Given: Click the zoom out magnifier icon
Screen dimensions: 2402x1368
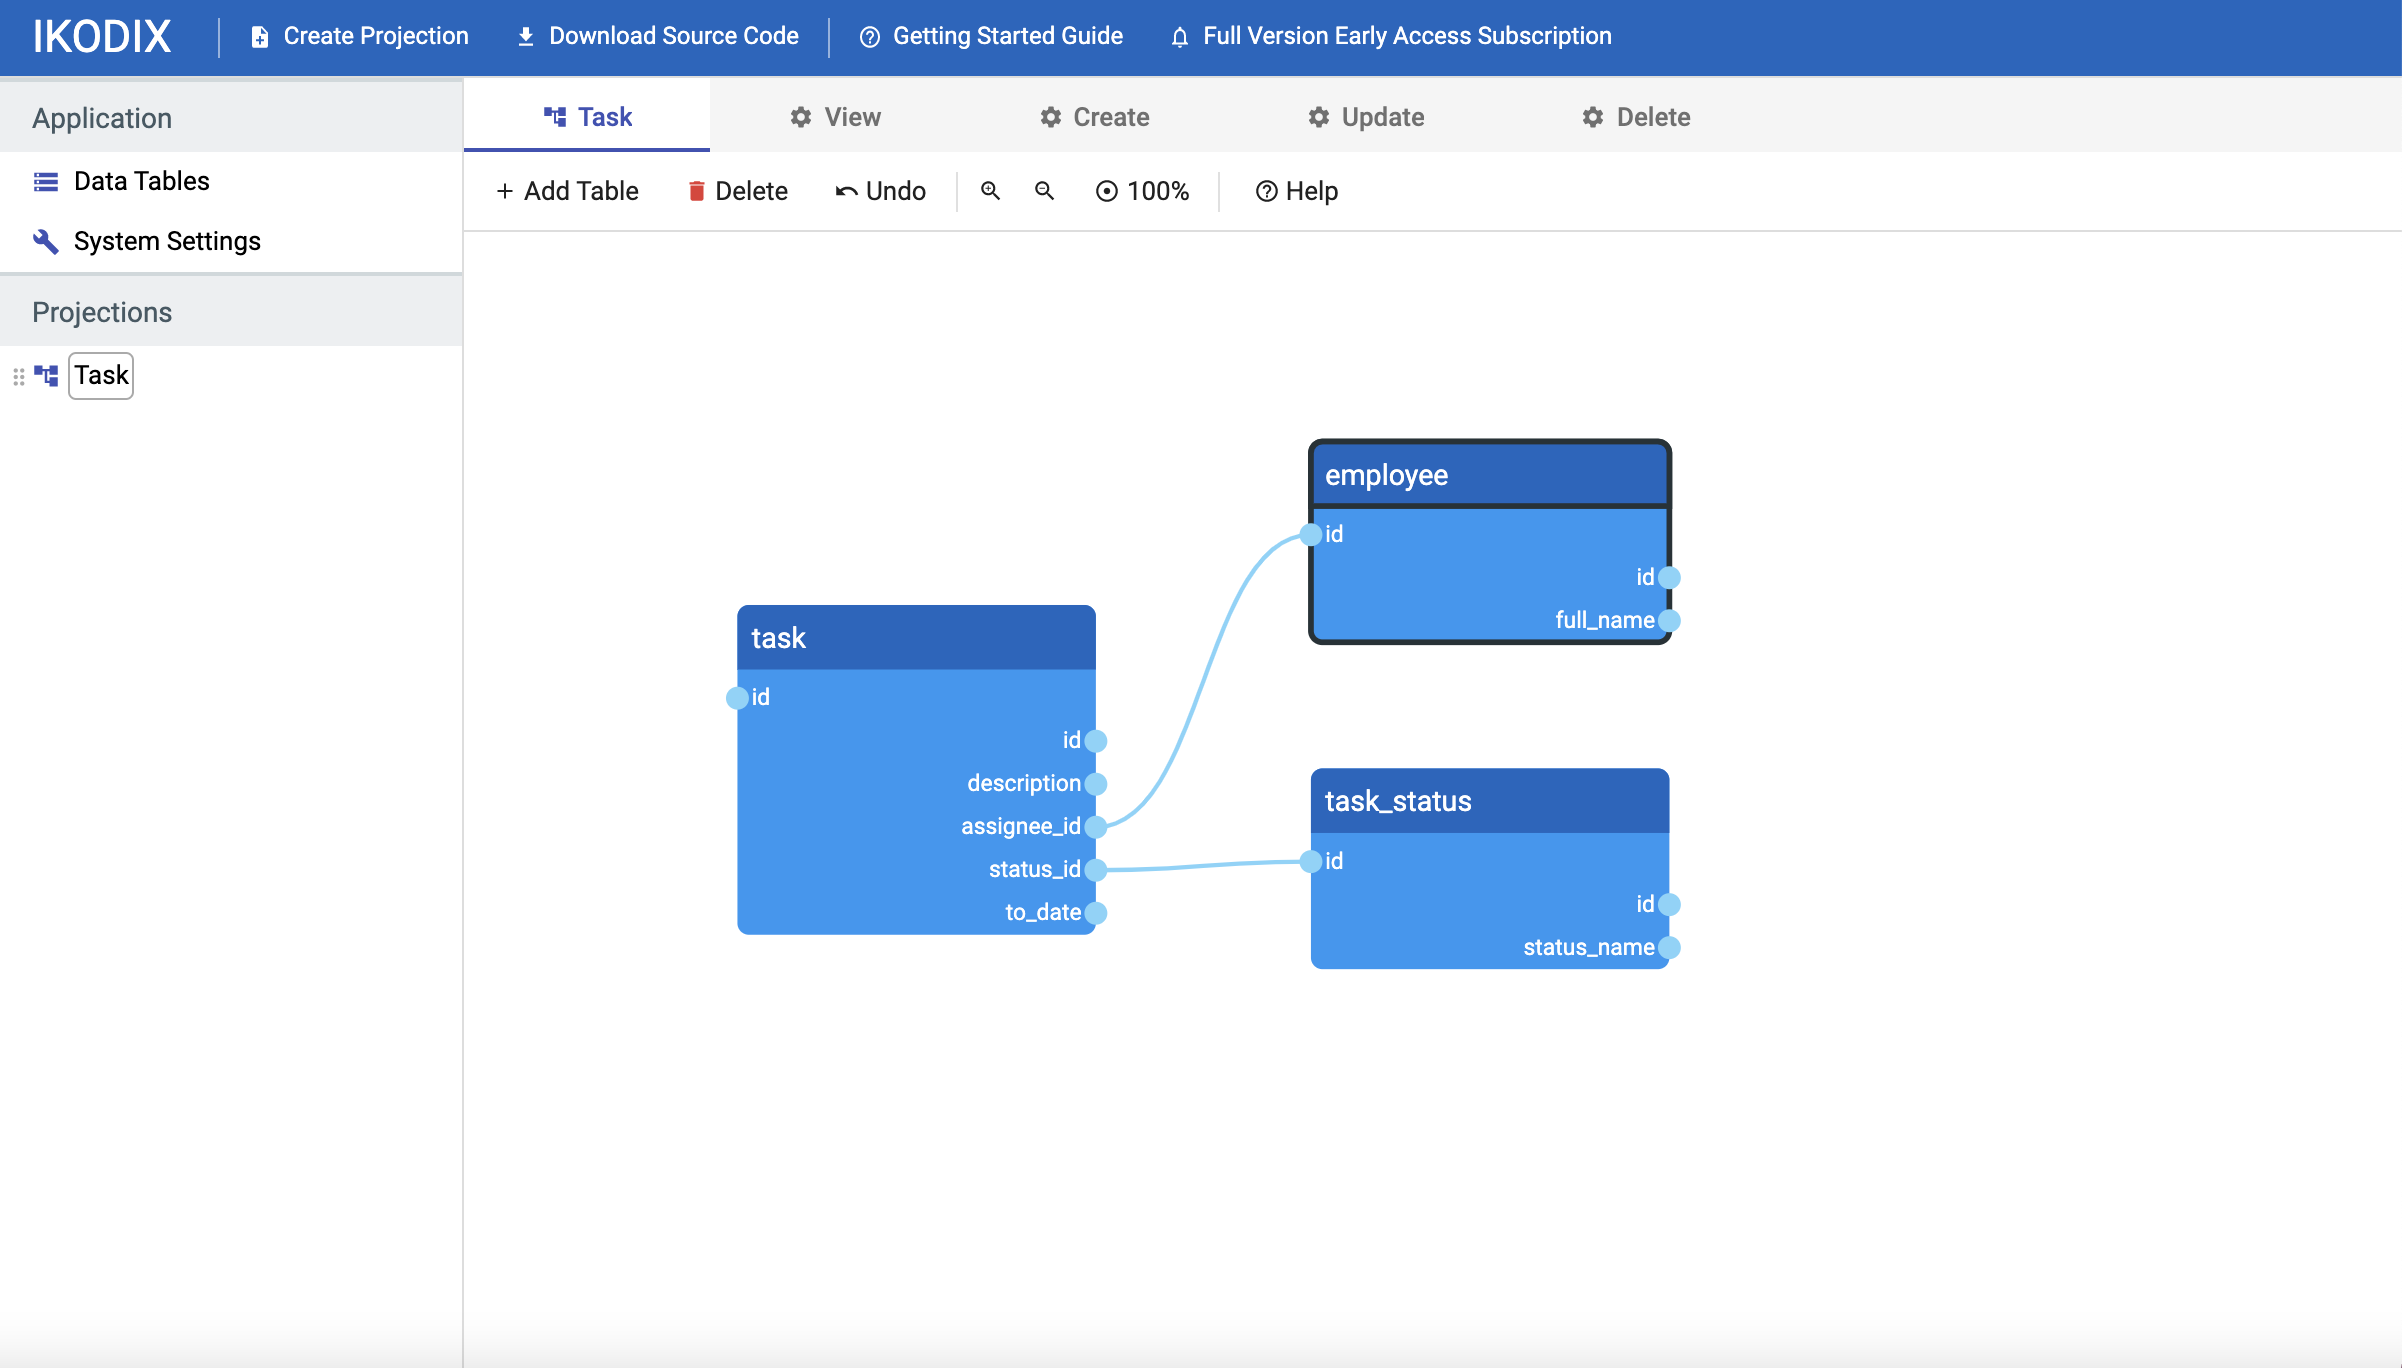Looking at the screenshot, I should click(x=1044, y=190).
